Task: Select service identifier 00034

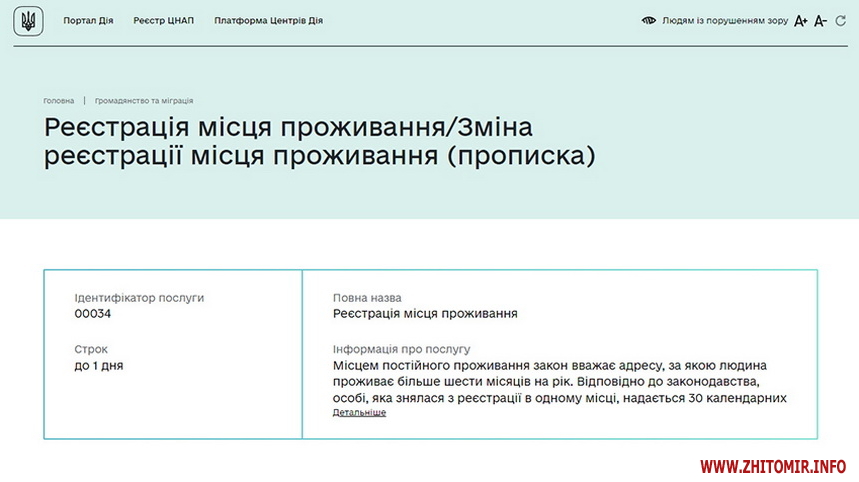Action: point(93,314)
